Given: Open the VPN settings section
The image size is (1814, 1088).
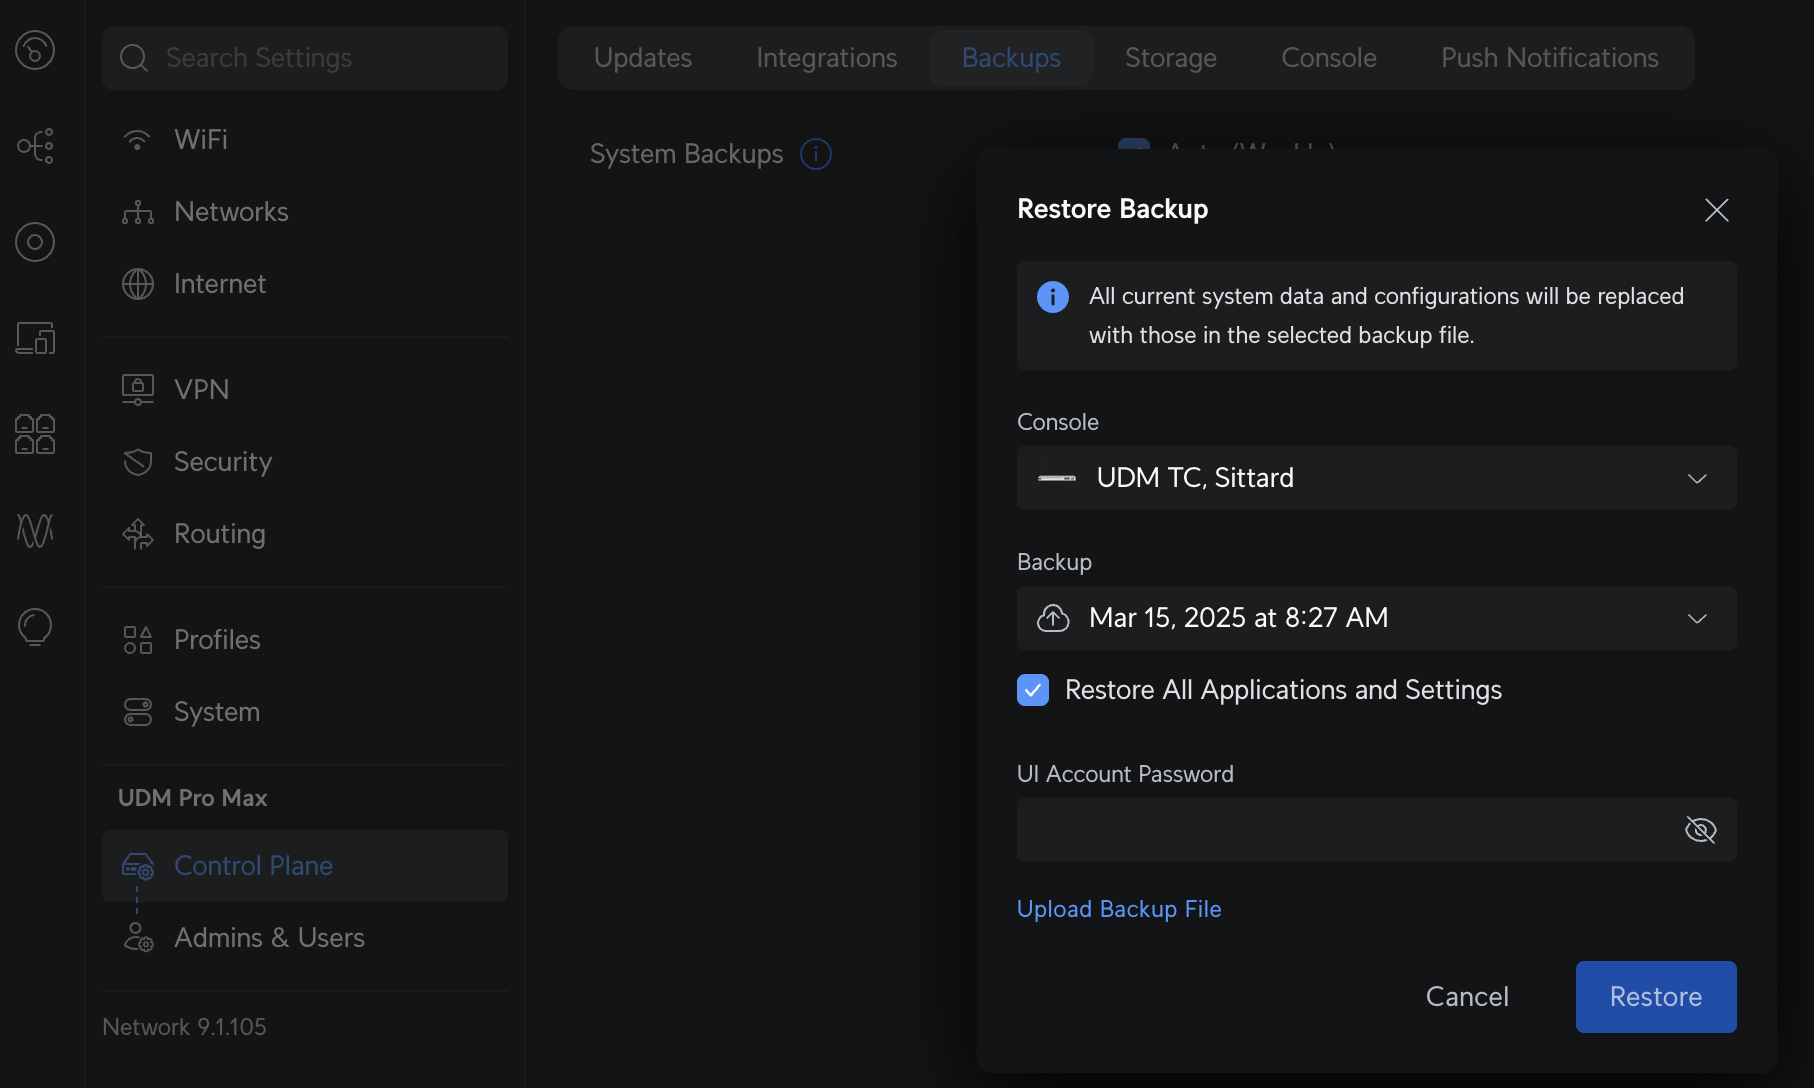Looking at the screenshot, I should click(x=305, y=389).
